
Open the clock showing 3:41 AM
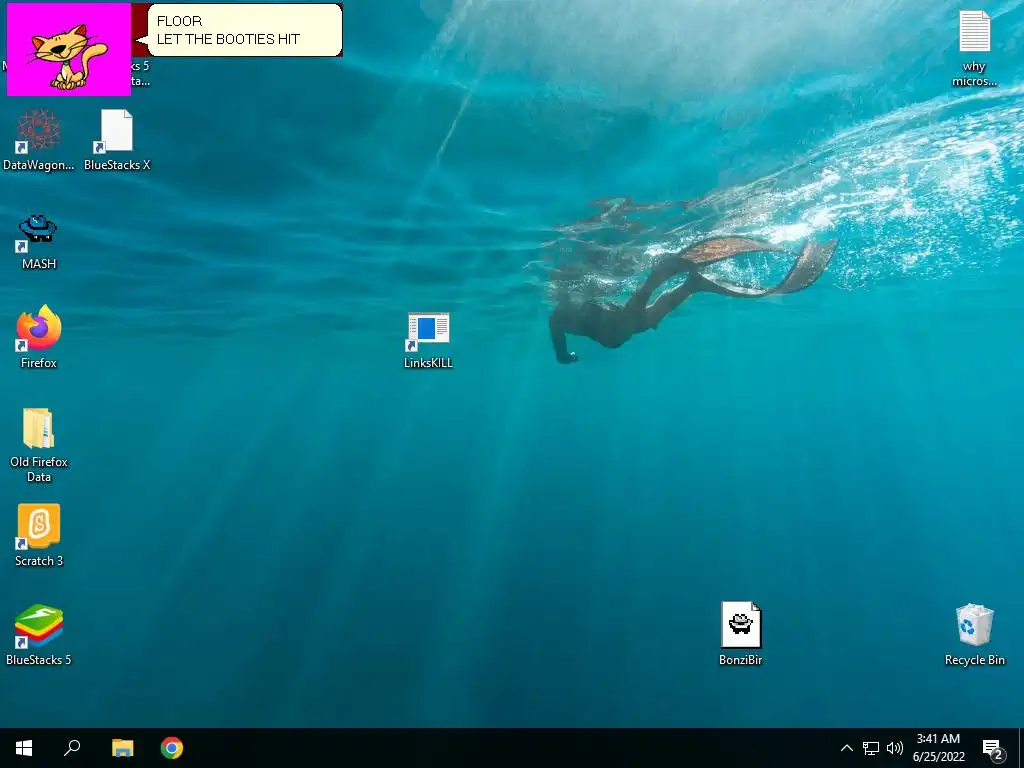click(938, 748)
